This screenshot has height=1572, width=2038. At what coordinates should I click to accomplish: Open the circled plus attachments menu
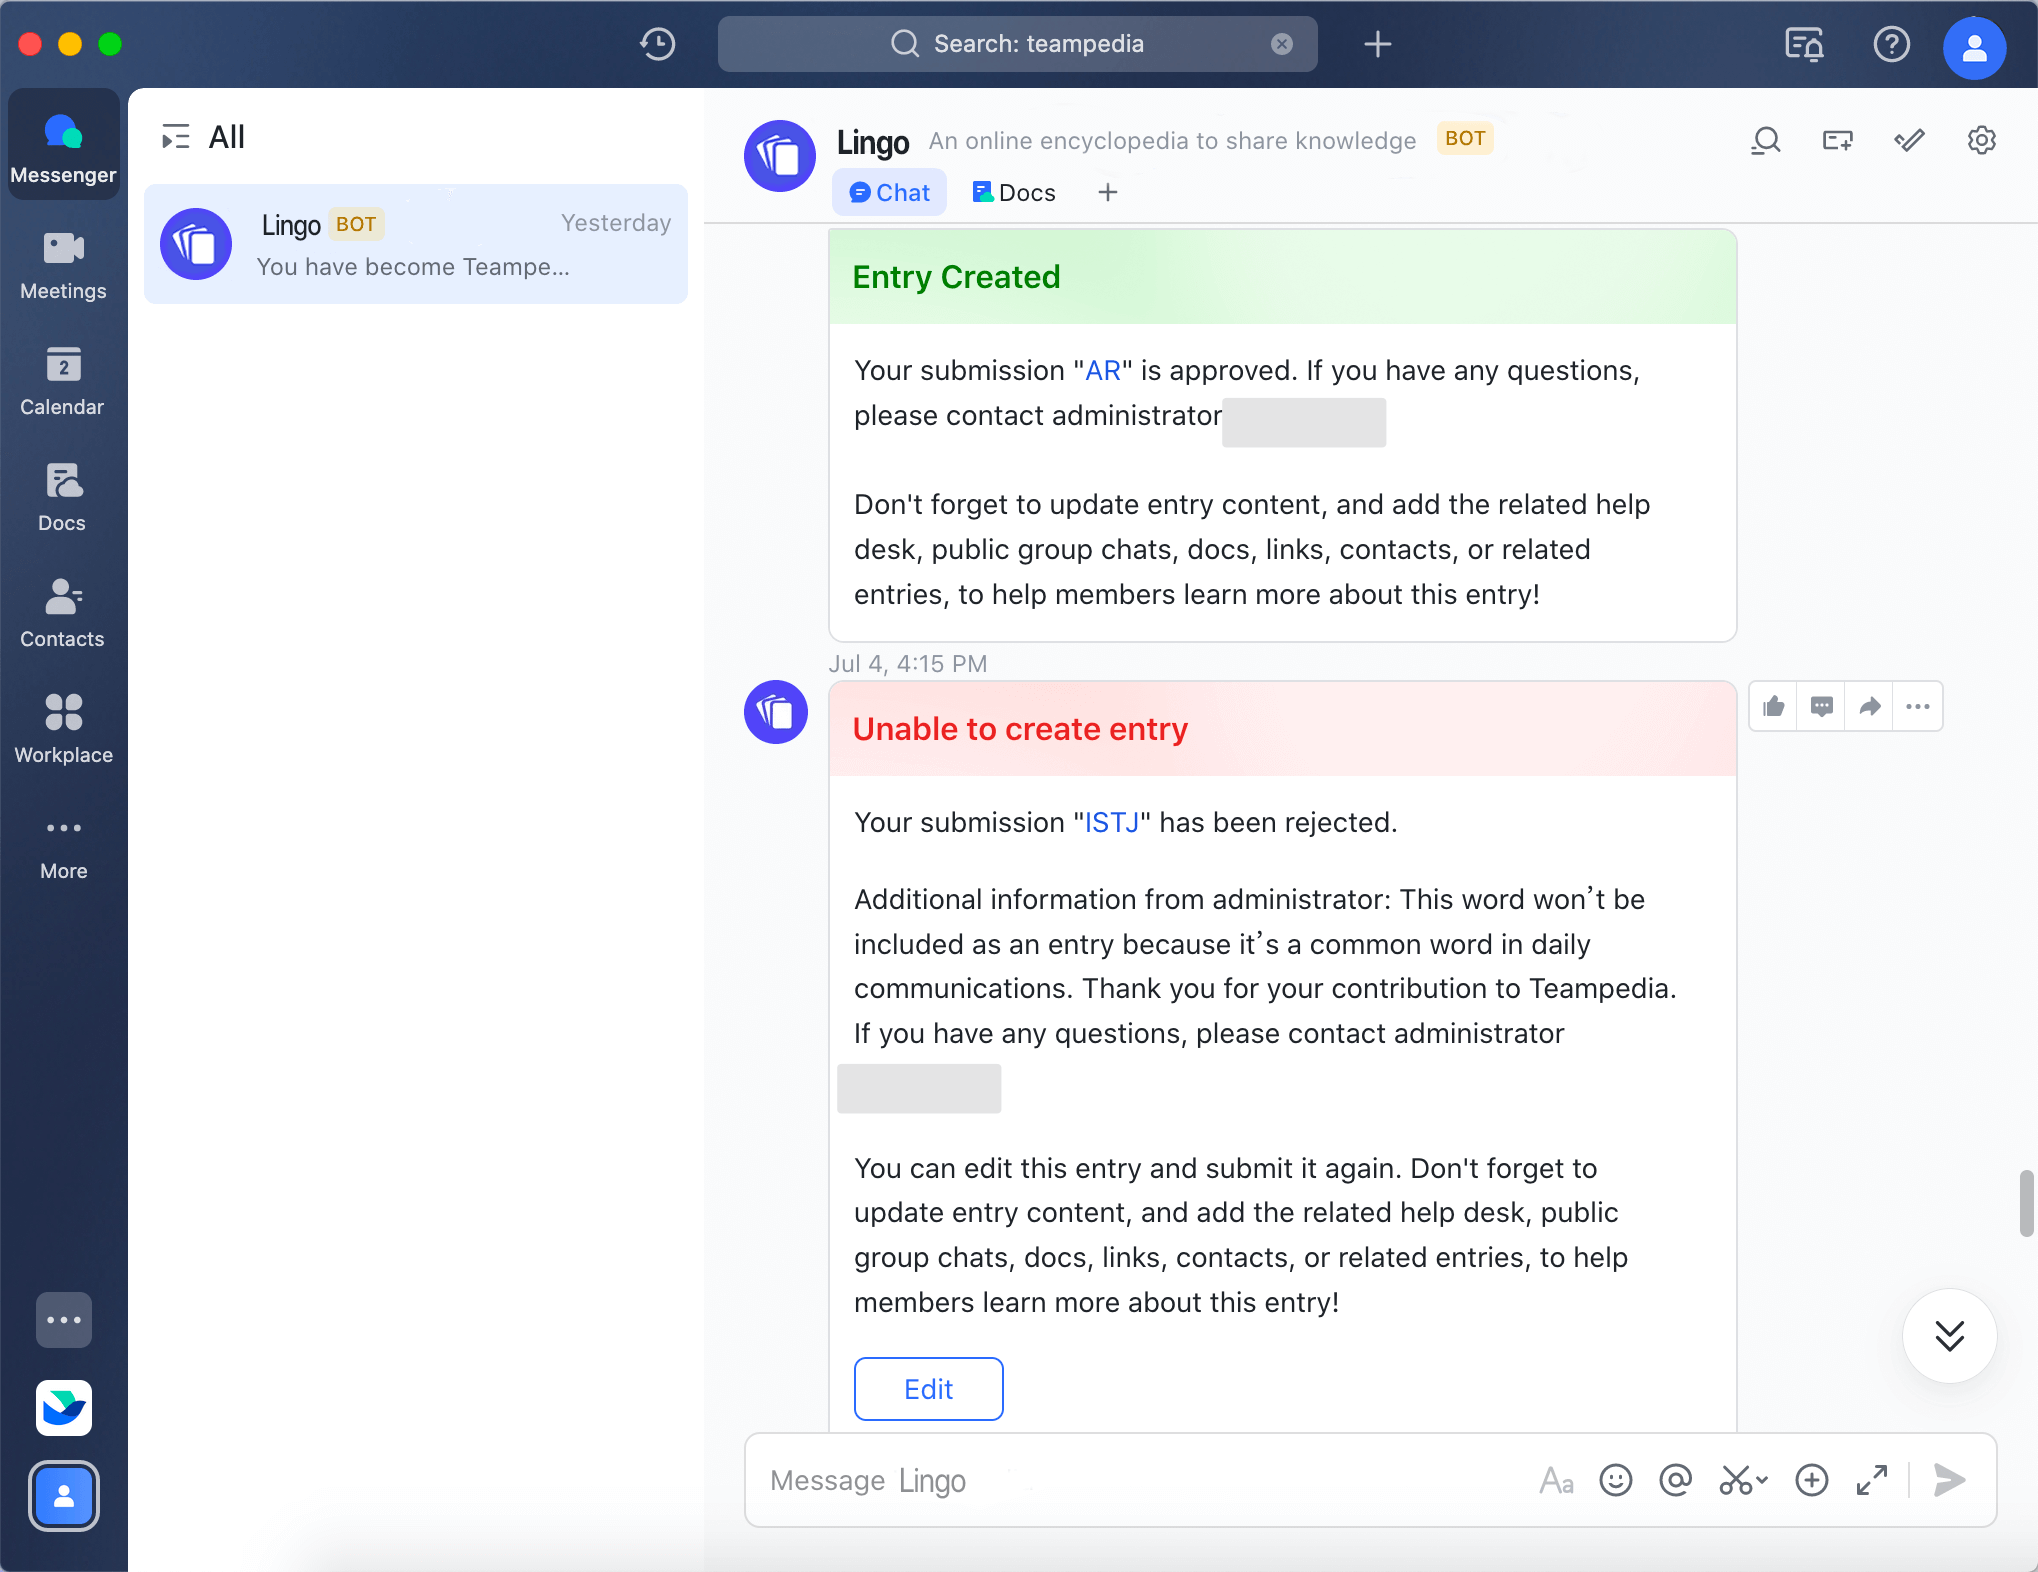coord(1812,1480)
